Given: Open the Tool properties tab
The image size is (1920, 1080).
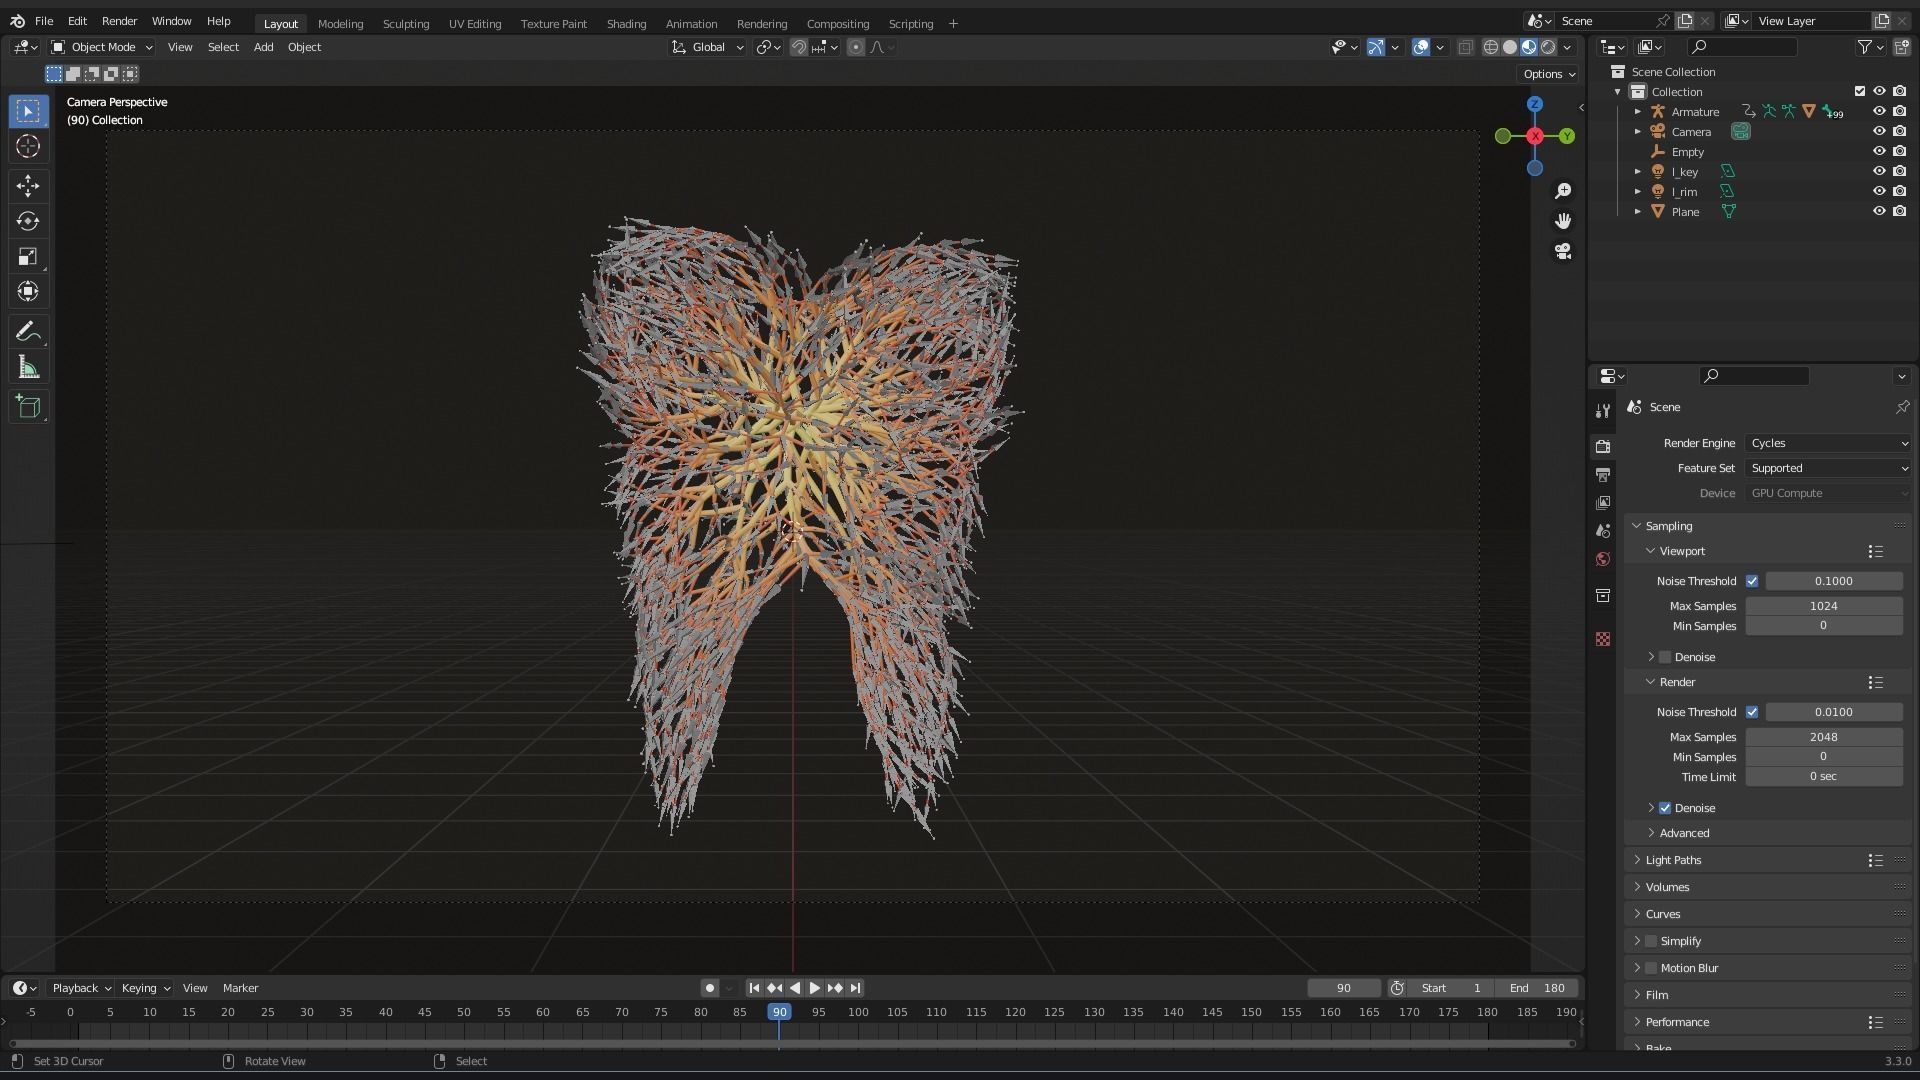Looking at the screenshot, I should point(1603,411).
